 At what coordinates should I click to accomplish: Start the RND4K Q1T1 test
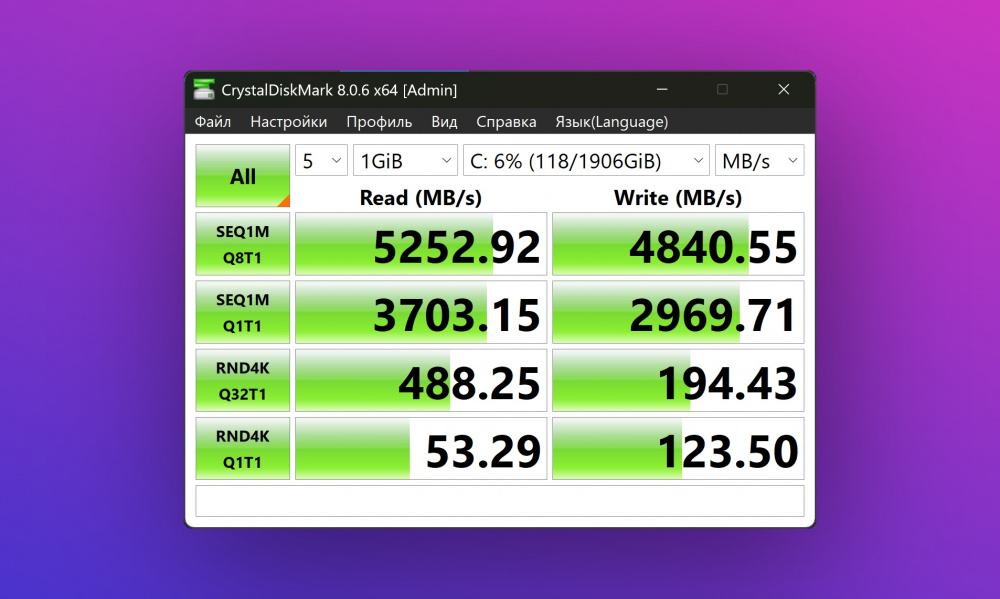point(242,449)
